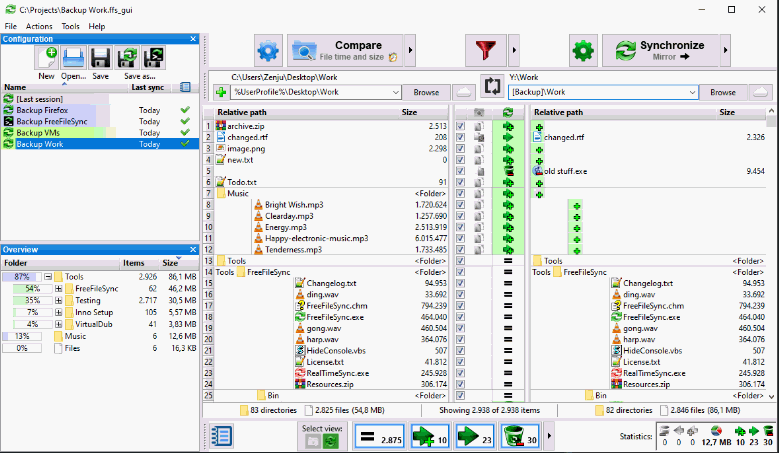Select [Last session] configuration
The width and height of the screenshot is (779, 453).
(100, 99)
